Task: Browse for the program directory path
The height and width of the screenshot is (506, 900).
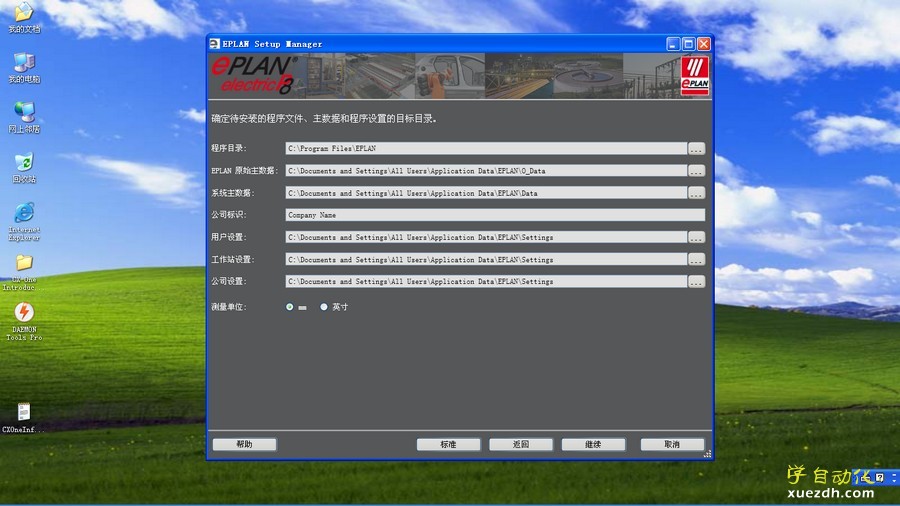Action: [x=696, y=149]
